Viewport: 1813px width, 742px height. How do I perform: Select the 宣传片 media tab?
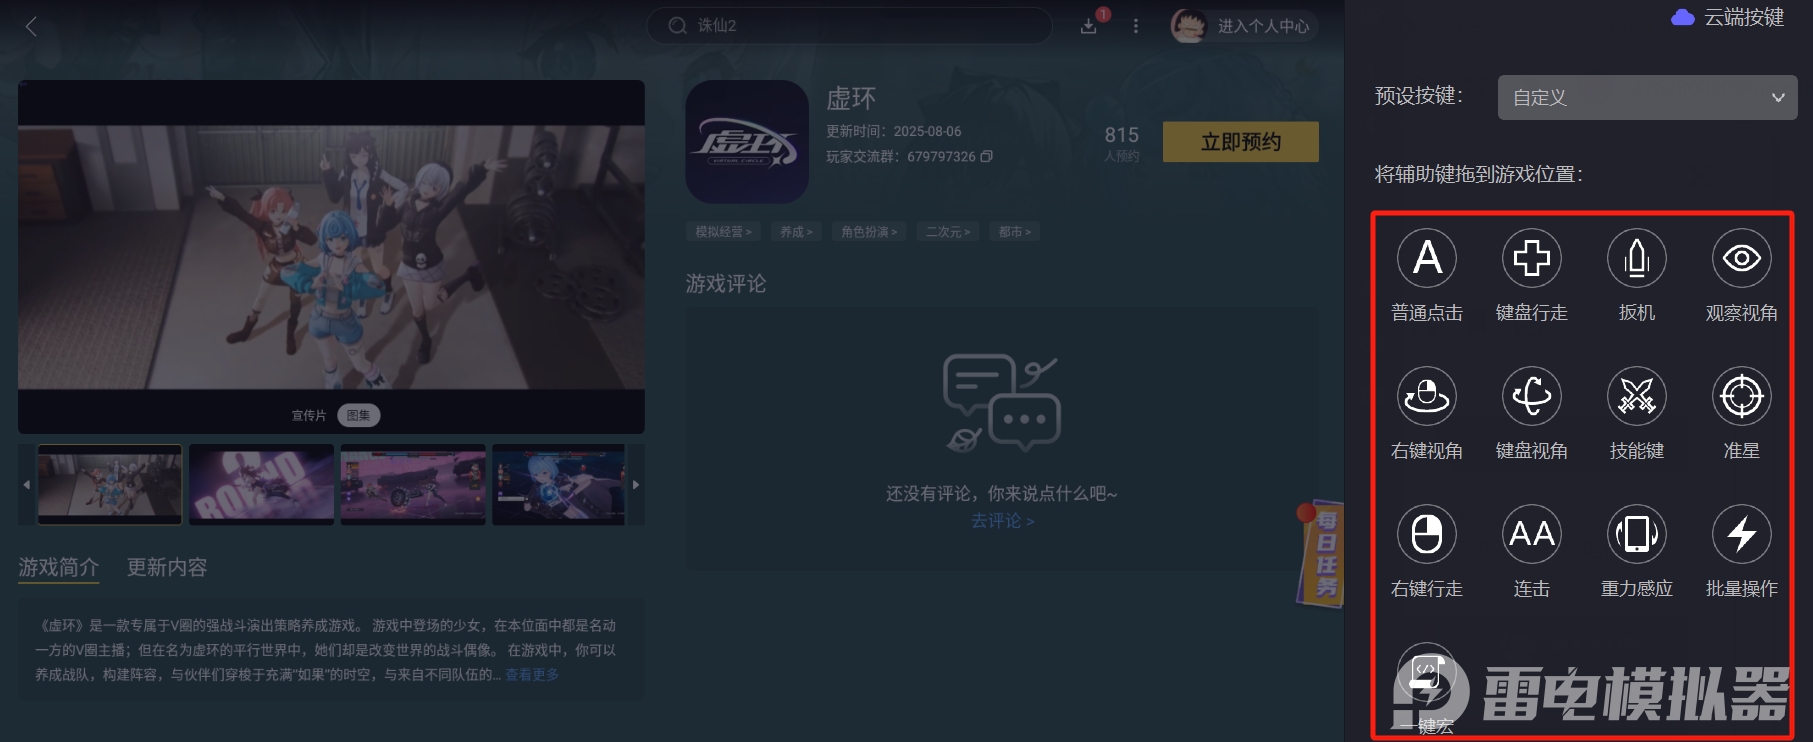pyautogui.click(x=309, y=415)
